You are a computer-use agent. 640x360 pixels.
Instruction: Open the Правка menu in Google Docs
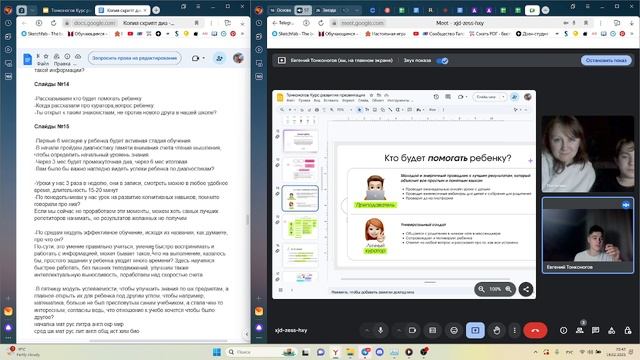62,64
